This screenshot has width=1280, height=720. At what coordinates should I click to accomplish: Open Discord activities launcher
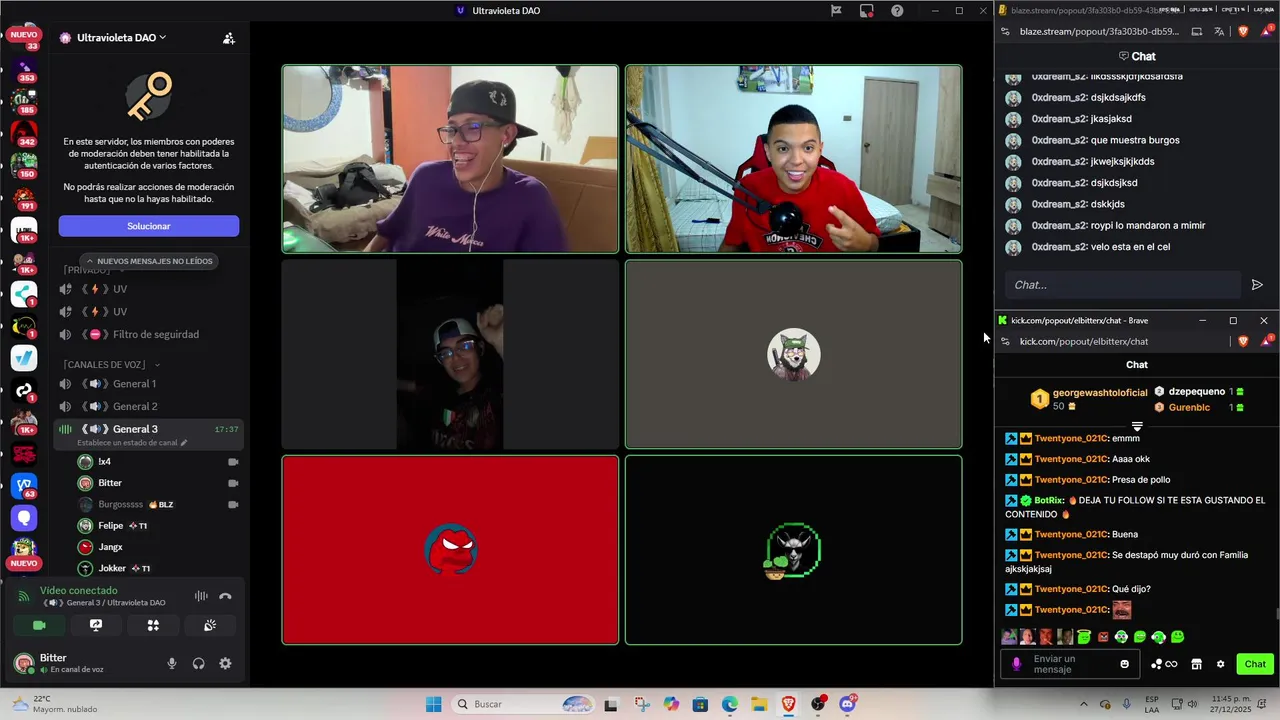click(x=153, y=625)
